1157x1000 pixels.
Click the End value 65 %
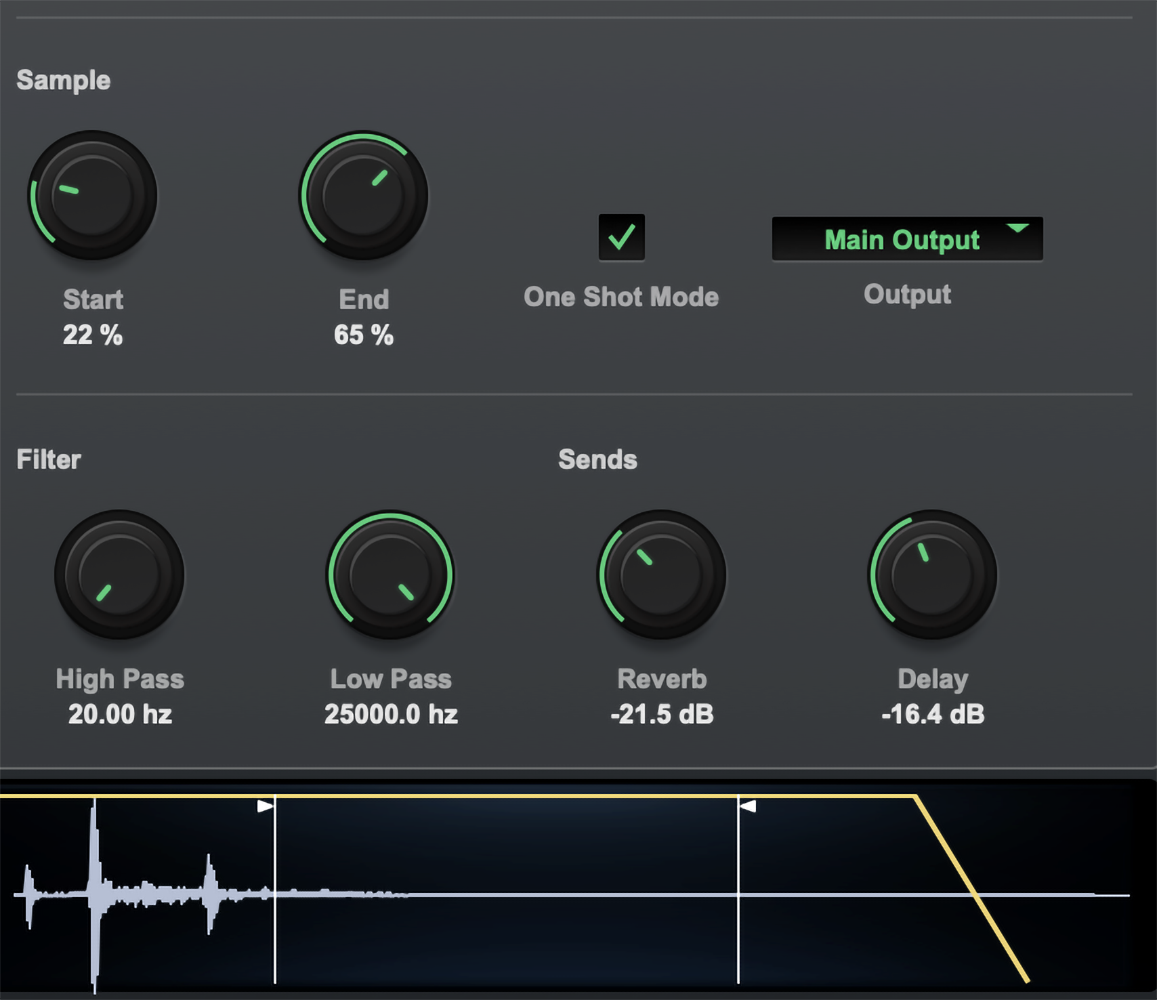[x=364, y=336]
